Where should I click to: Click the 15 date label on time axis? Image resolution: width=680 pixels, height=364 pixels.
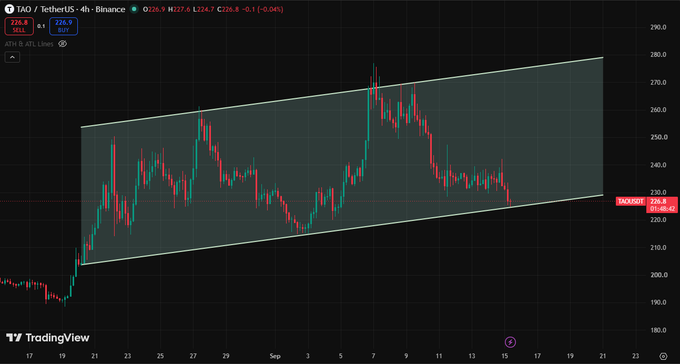pyautogui.click(x=505, y=356)
